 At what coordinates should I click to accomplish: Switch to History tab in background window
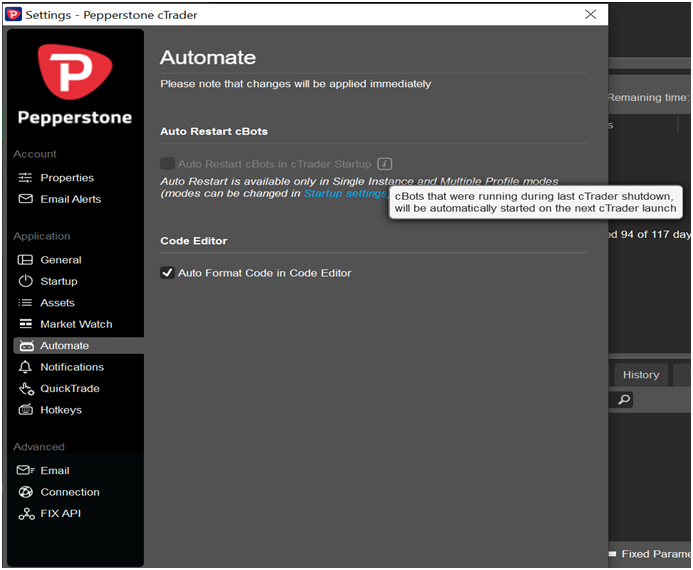click(640, 375)
